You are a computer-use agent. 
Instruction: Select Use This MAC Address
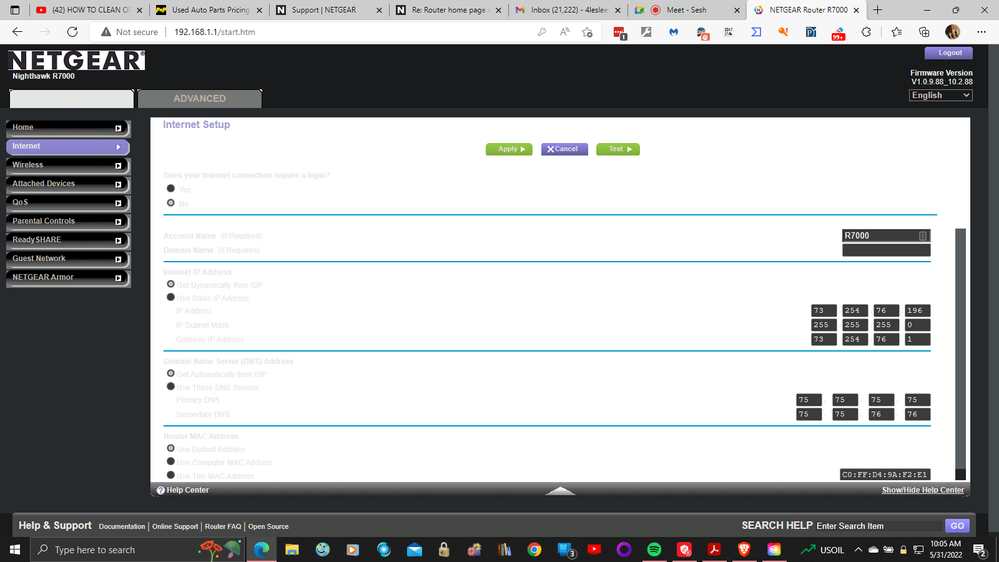click(171, 475)
